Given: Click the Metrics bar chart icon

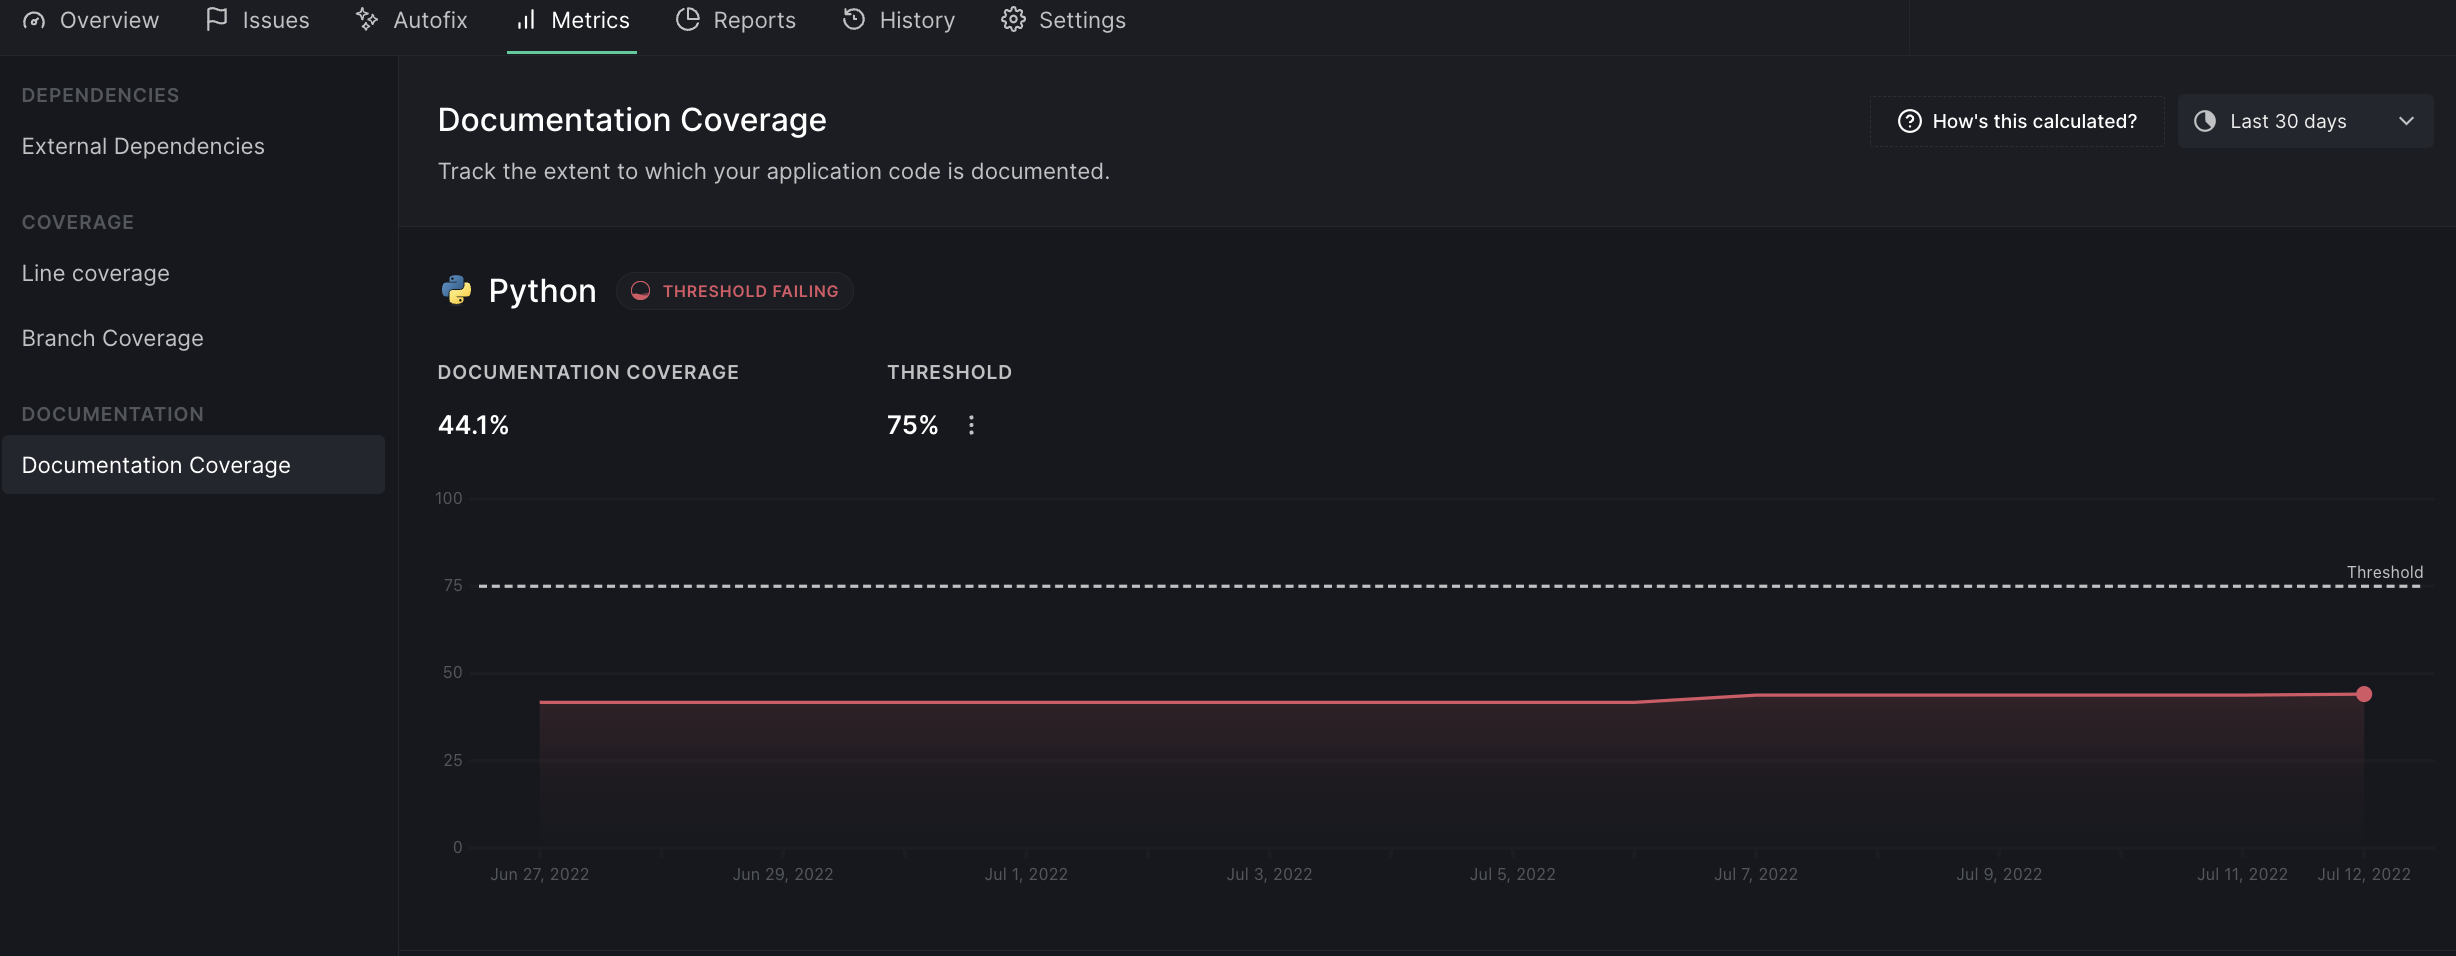Looking at the screenshot, I should 526,20.
